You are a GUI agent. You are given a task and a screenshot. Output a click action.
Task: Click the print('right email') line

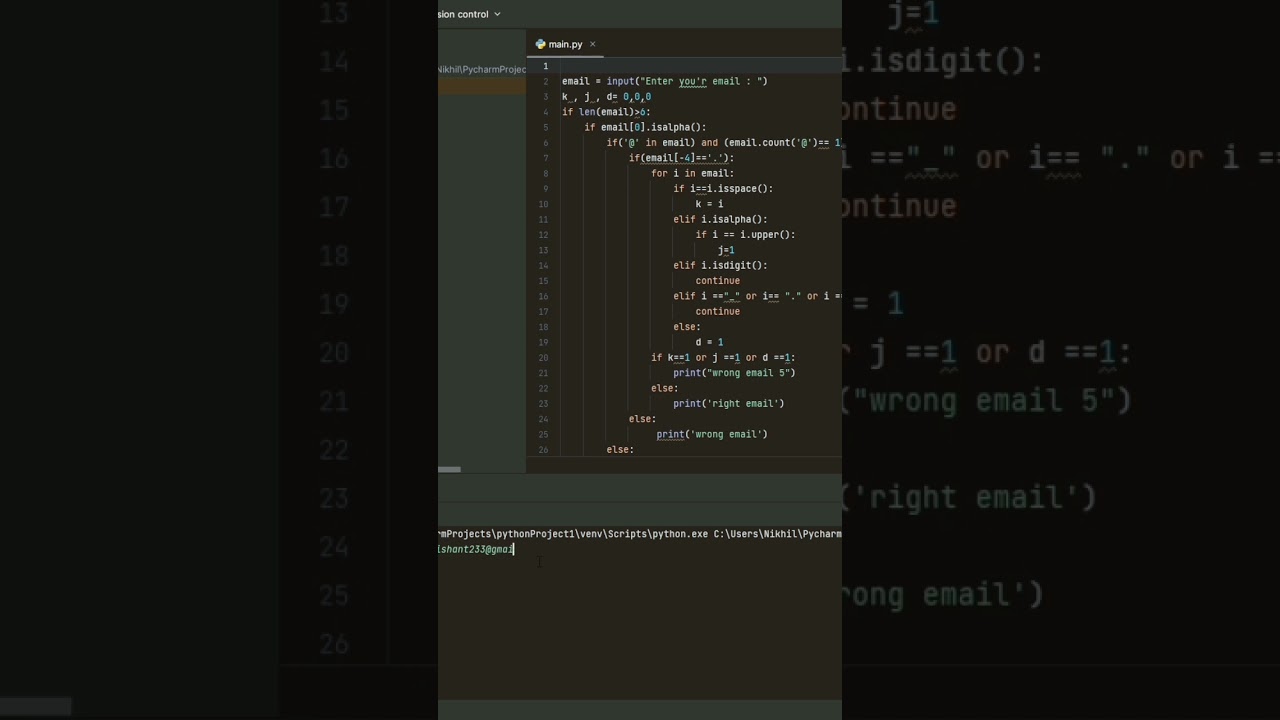pos(729,404)
